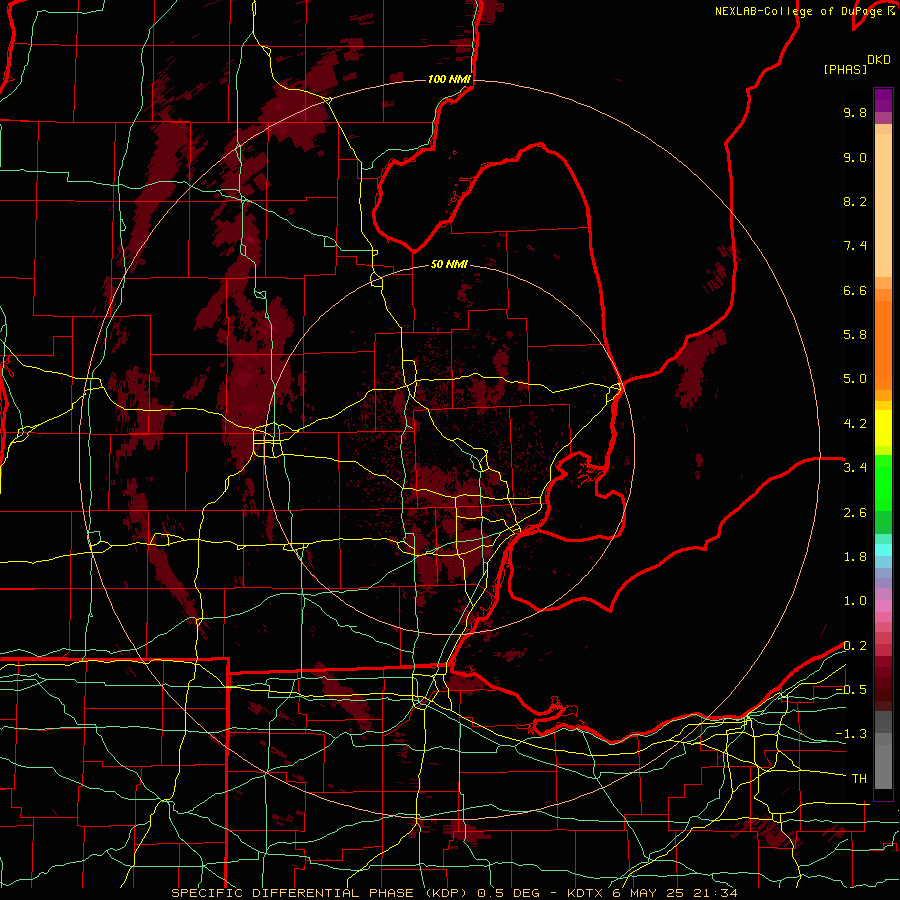The image size is (900, 900).
Task: Click the 'TH' threshold label on scale
Action: point(859,779)
